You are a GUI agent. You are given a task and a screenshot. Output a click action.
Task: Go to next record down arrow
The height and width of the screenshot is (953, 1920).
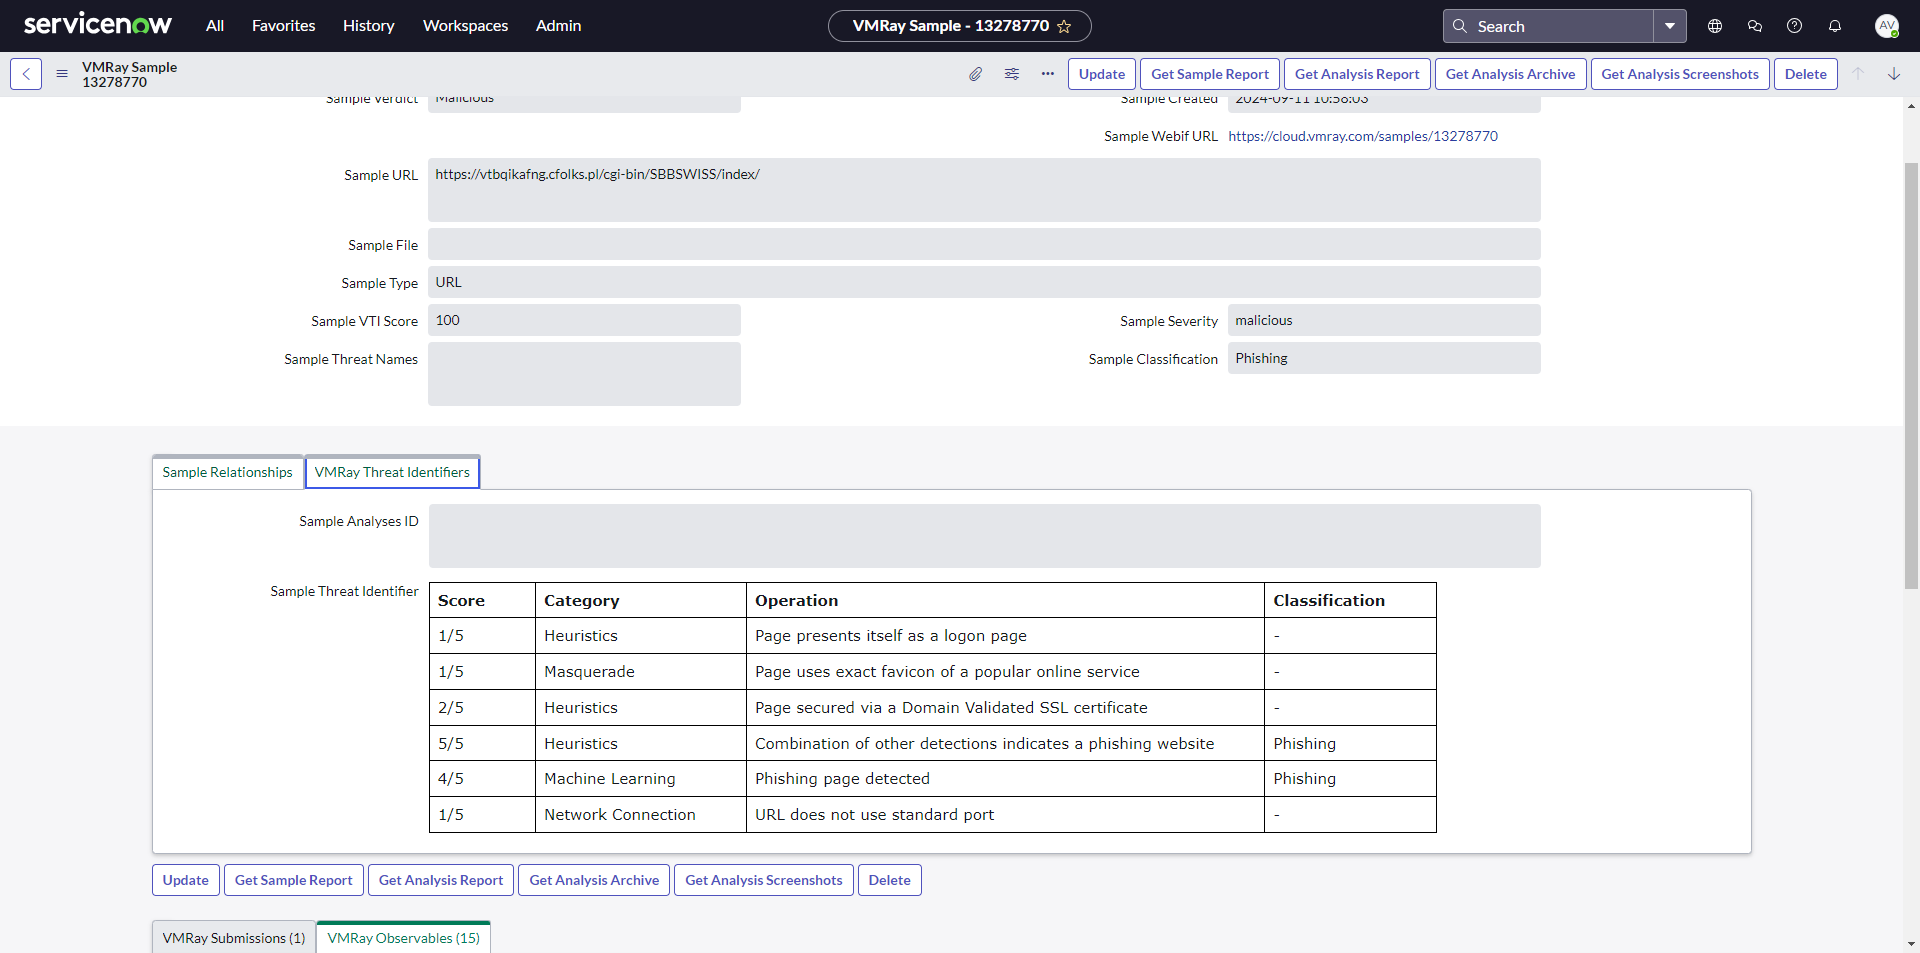click(1894, 74)
